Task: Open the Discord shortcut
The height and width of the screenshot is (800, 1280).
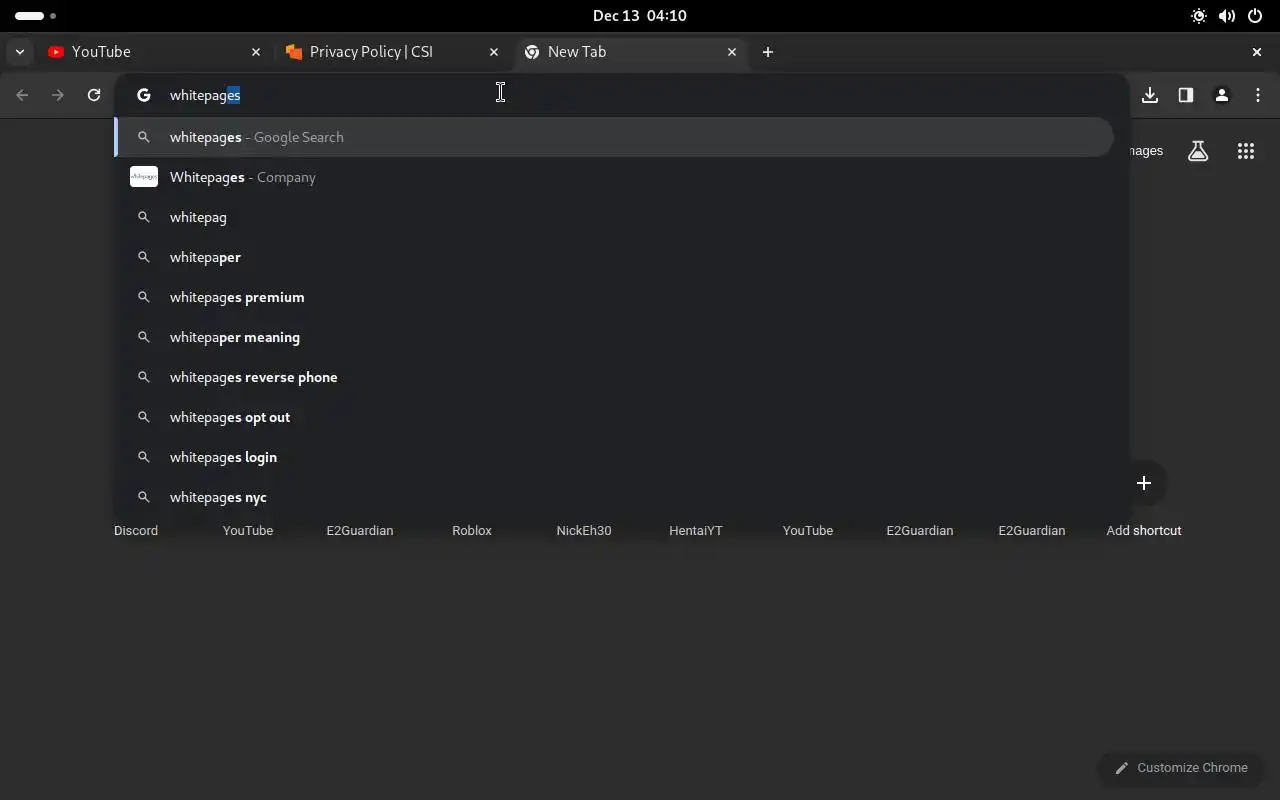Action: click(136, 530)
